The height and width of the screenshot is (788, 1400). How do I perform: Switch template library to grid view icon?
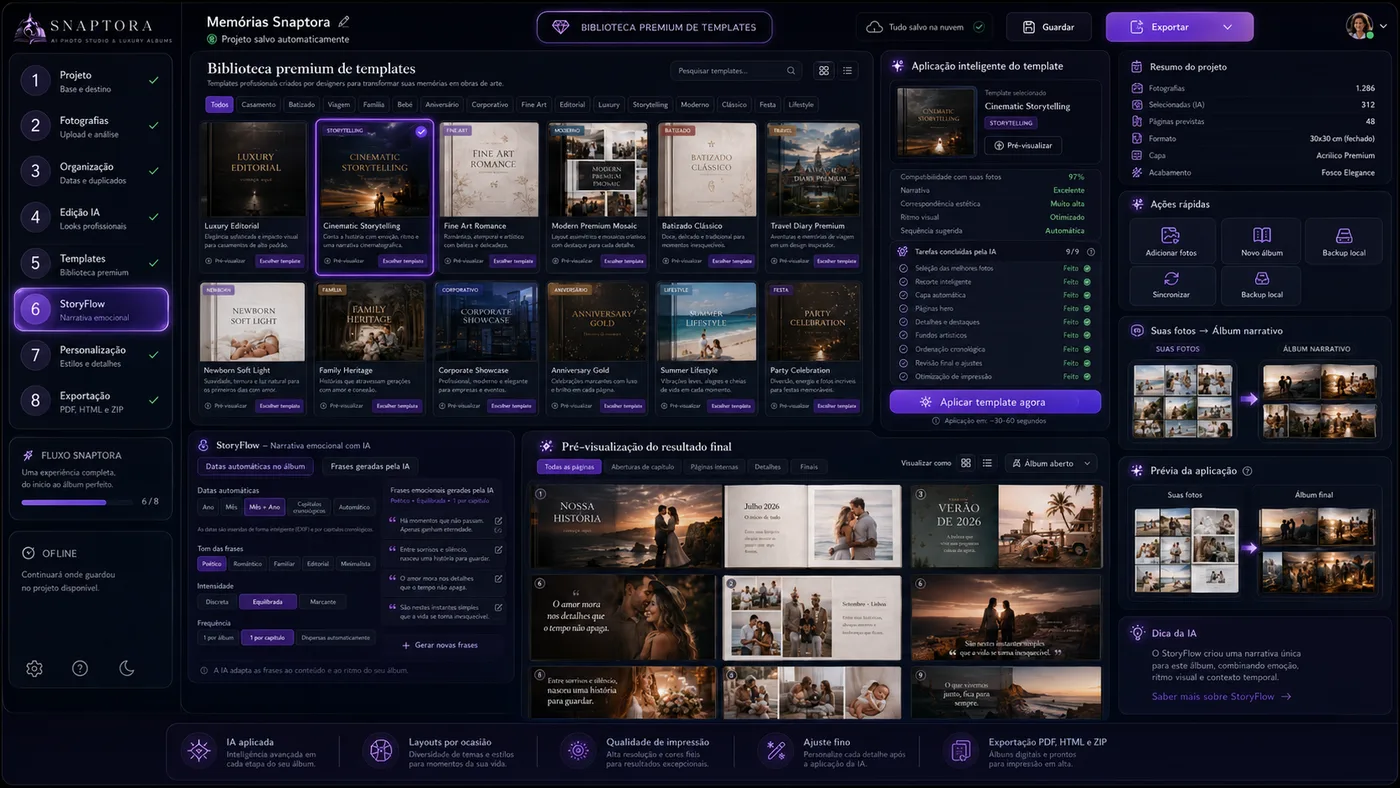click(824, 71)
